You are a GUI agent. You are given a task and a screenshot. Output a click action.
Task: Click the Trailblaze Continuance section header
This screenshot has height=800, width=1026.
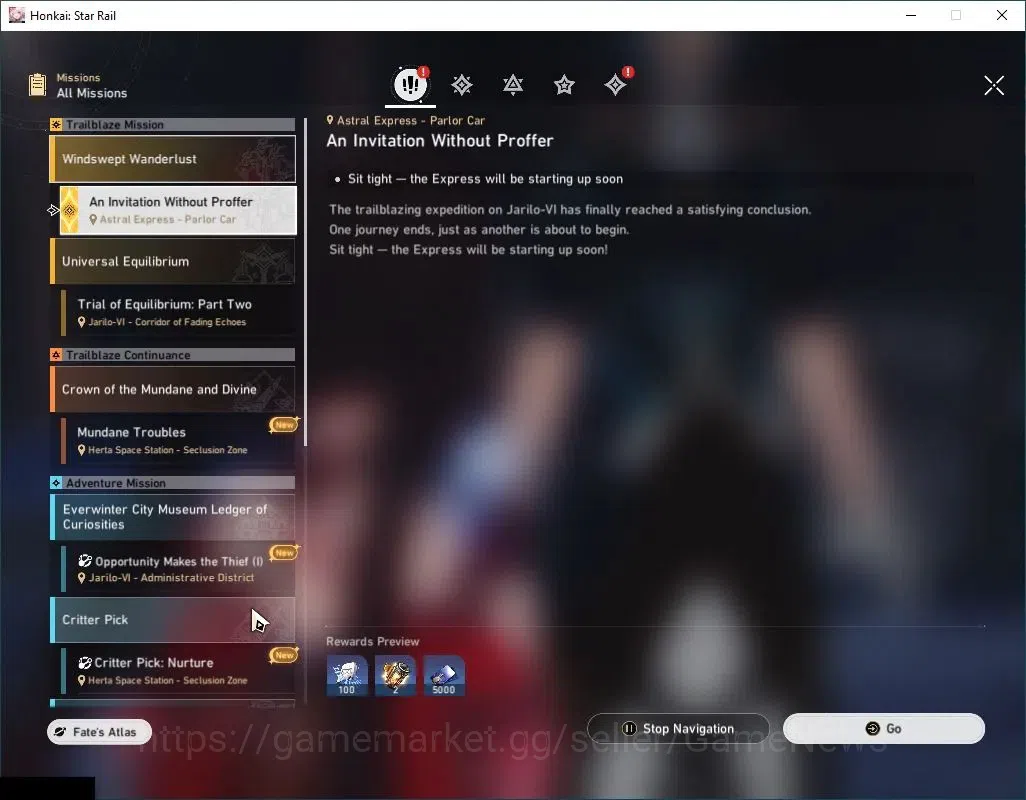pyautogui.click(x=173, y=355)
